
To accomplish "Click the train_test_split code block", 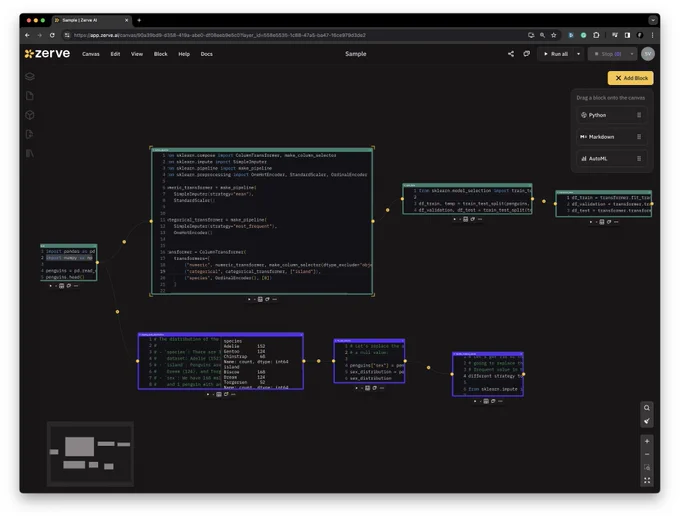I will (467, 199).
